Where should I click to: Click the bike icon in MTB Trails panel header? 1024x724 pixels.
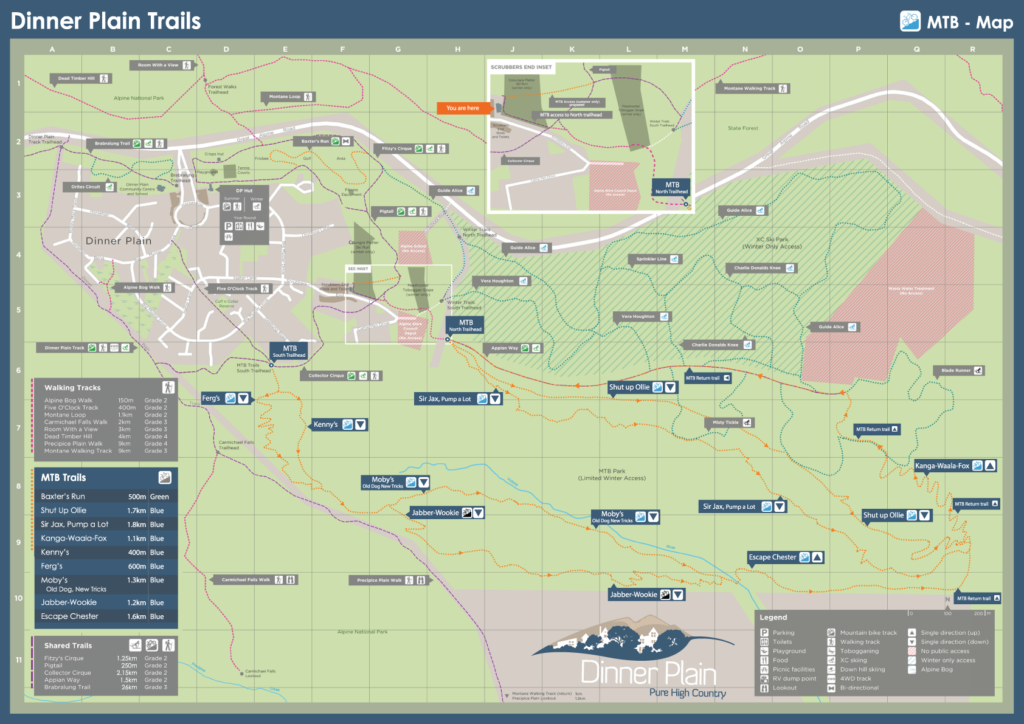pyautogui.click(x=164, y=478)
